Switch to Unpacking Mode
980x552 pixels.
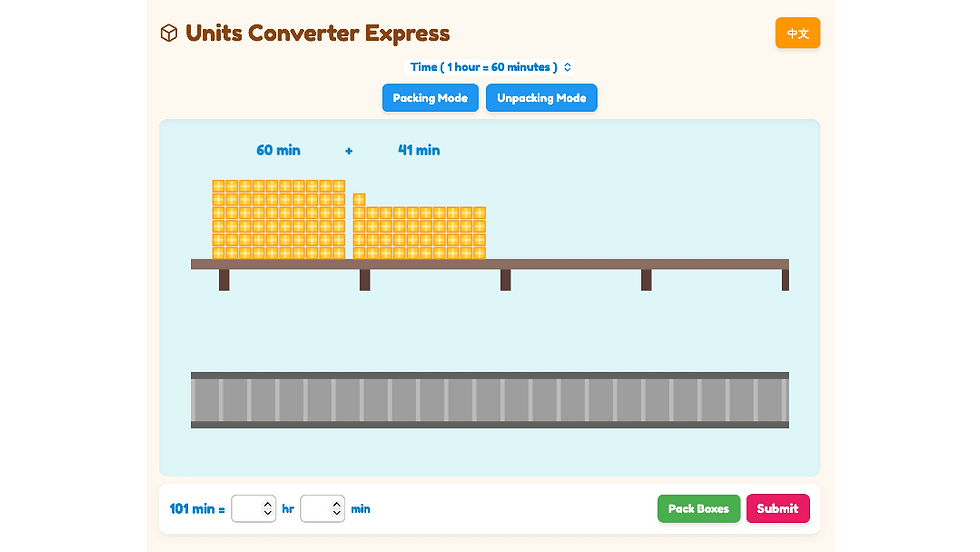point(541,98)
